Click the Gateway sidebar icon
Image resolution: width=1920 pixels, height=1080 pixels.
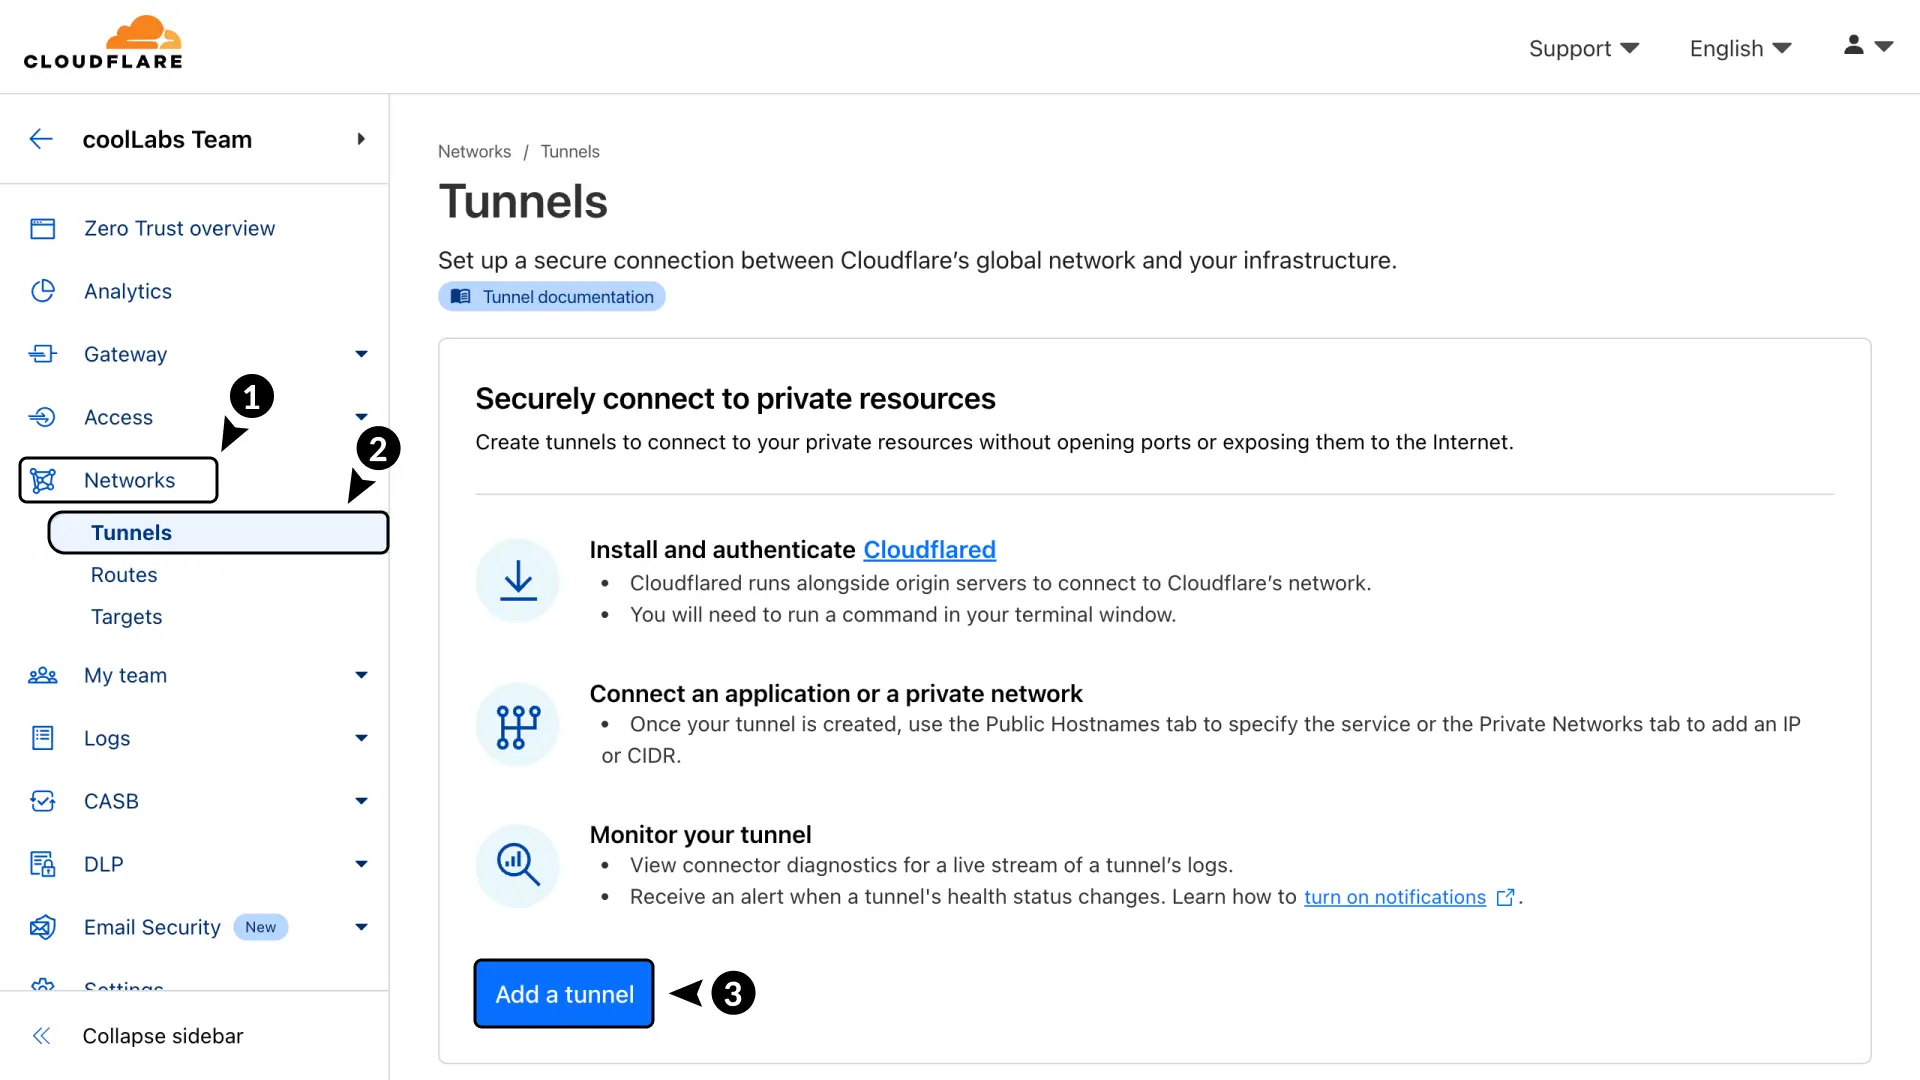pyautogui.click(x=42, y=354)
